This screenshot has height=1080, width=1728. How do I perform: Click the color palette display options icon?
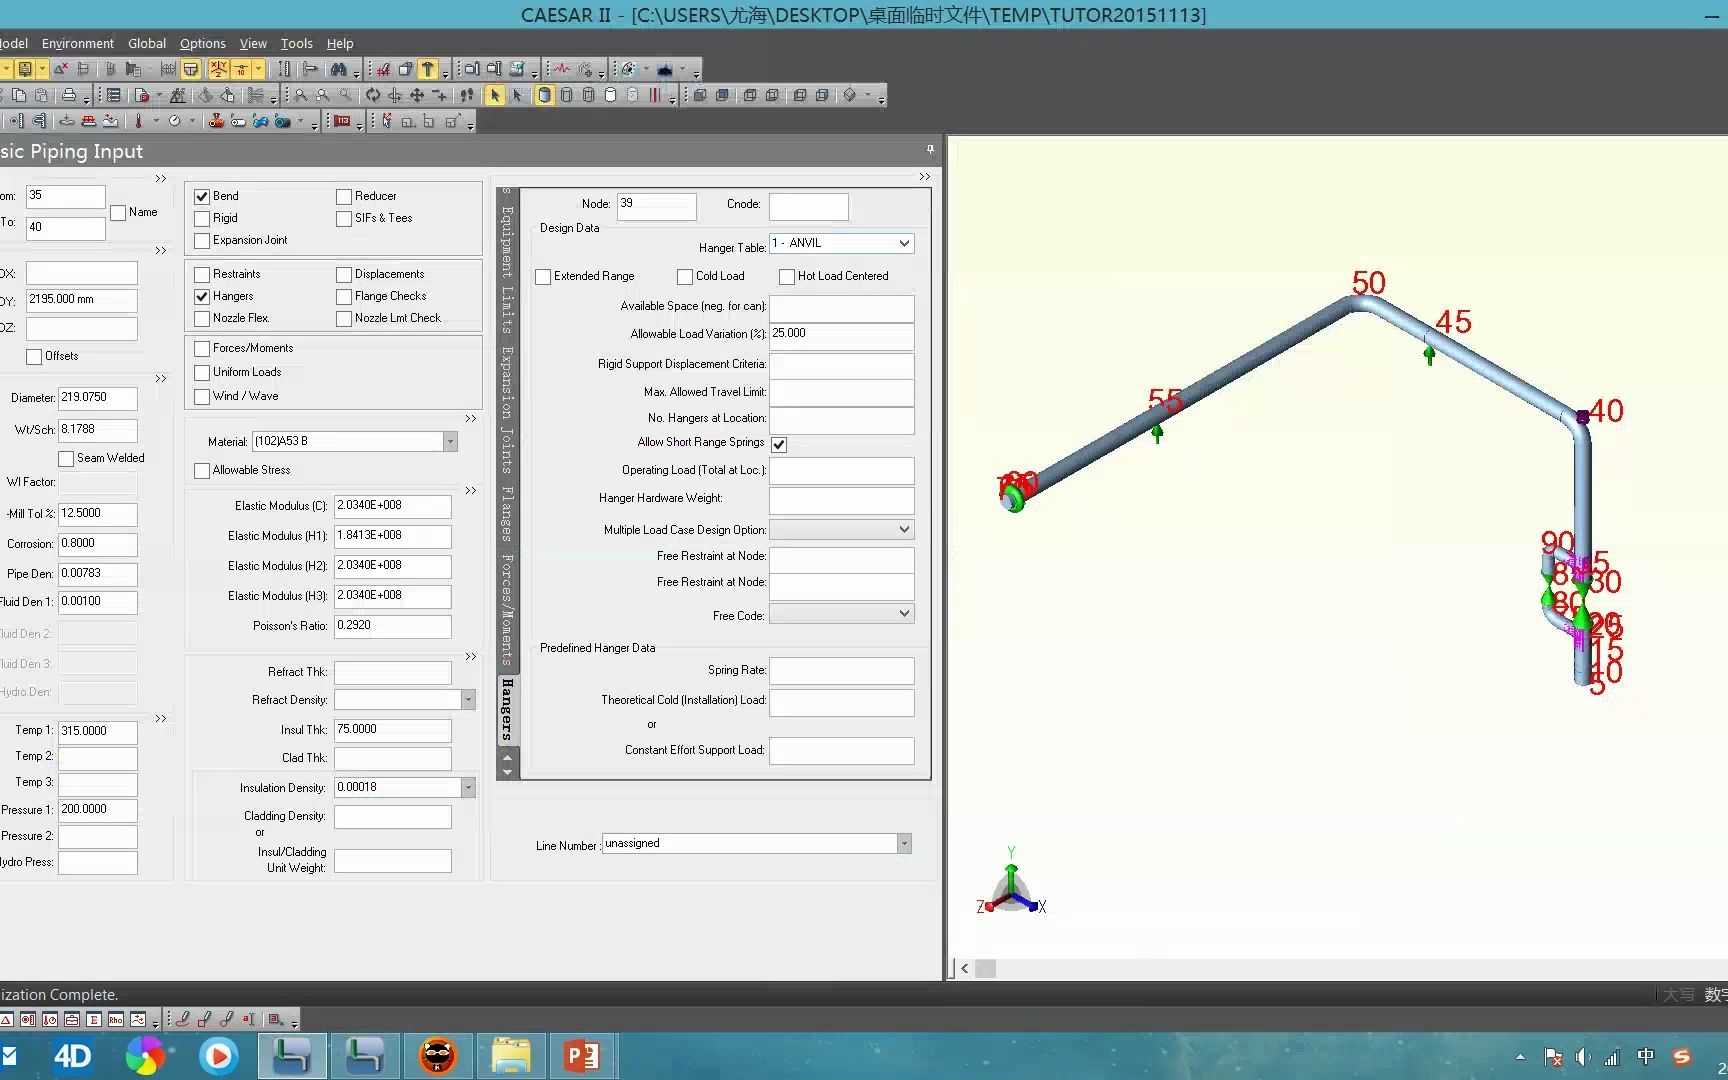click(628, 69)
